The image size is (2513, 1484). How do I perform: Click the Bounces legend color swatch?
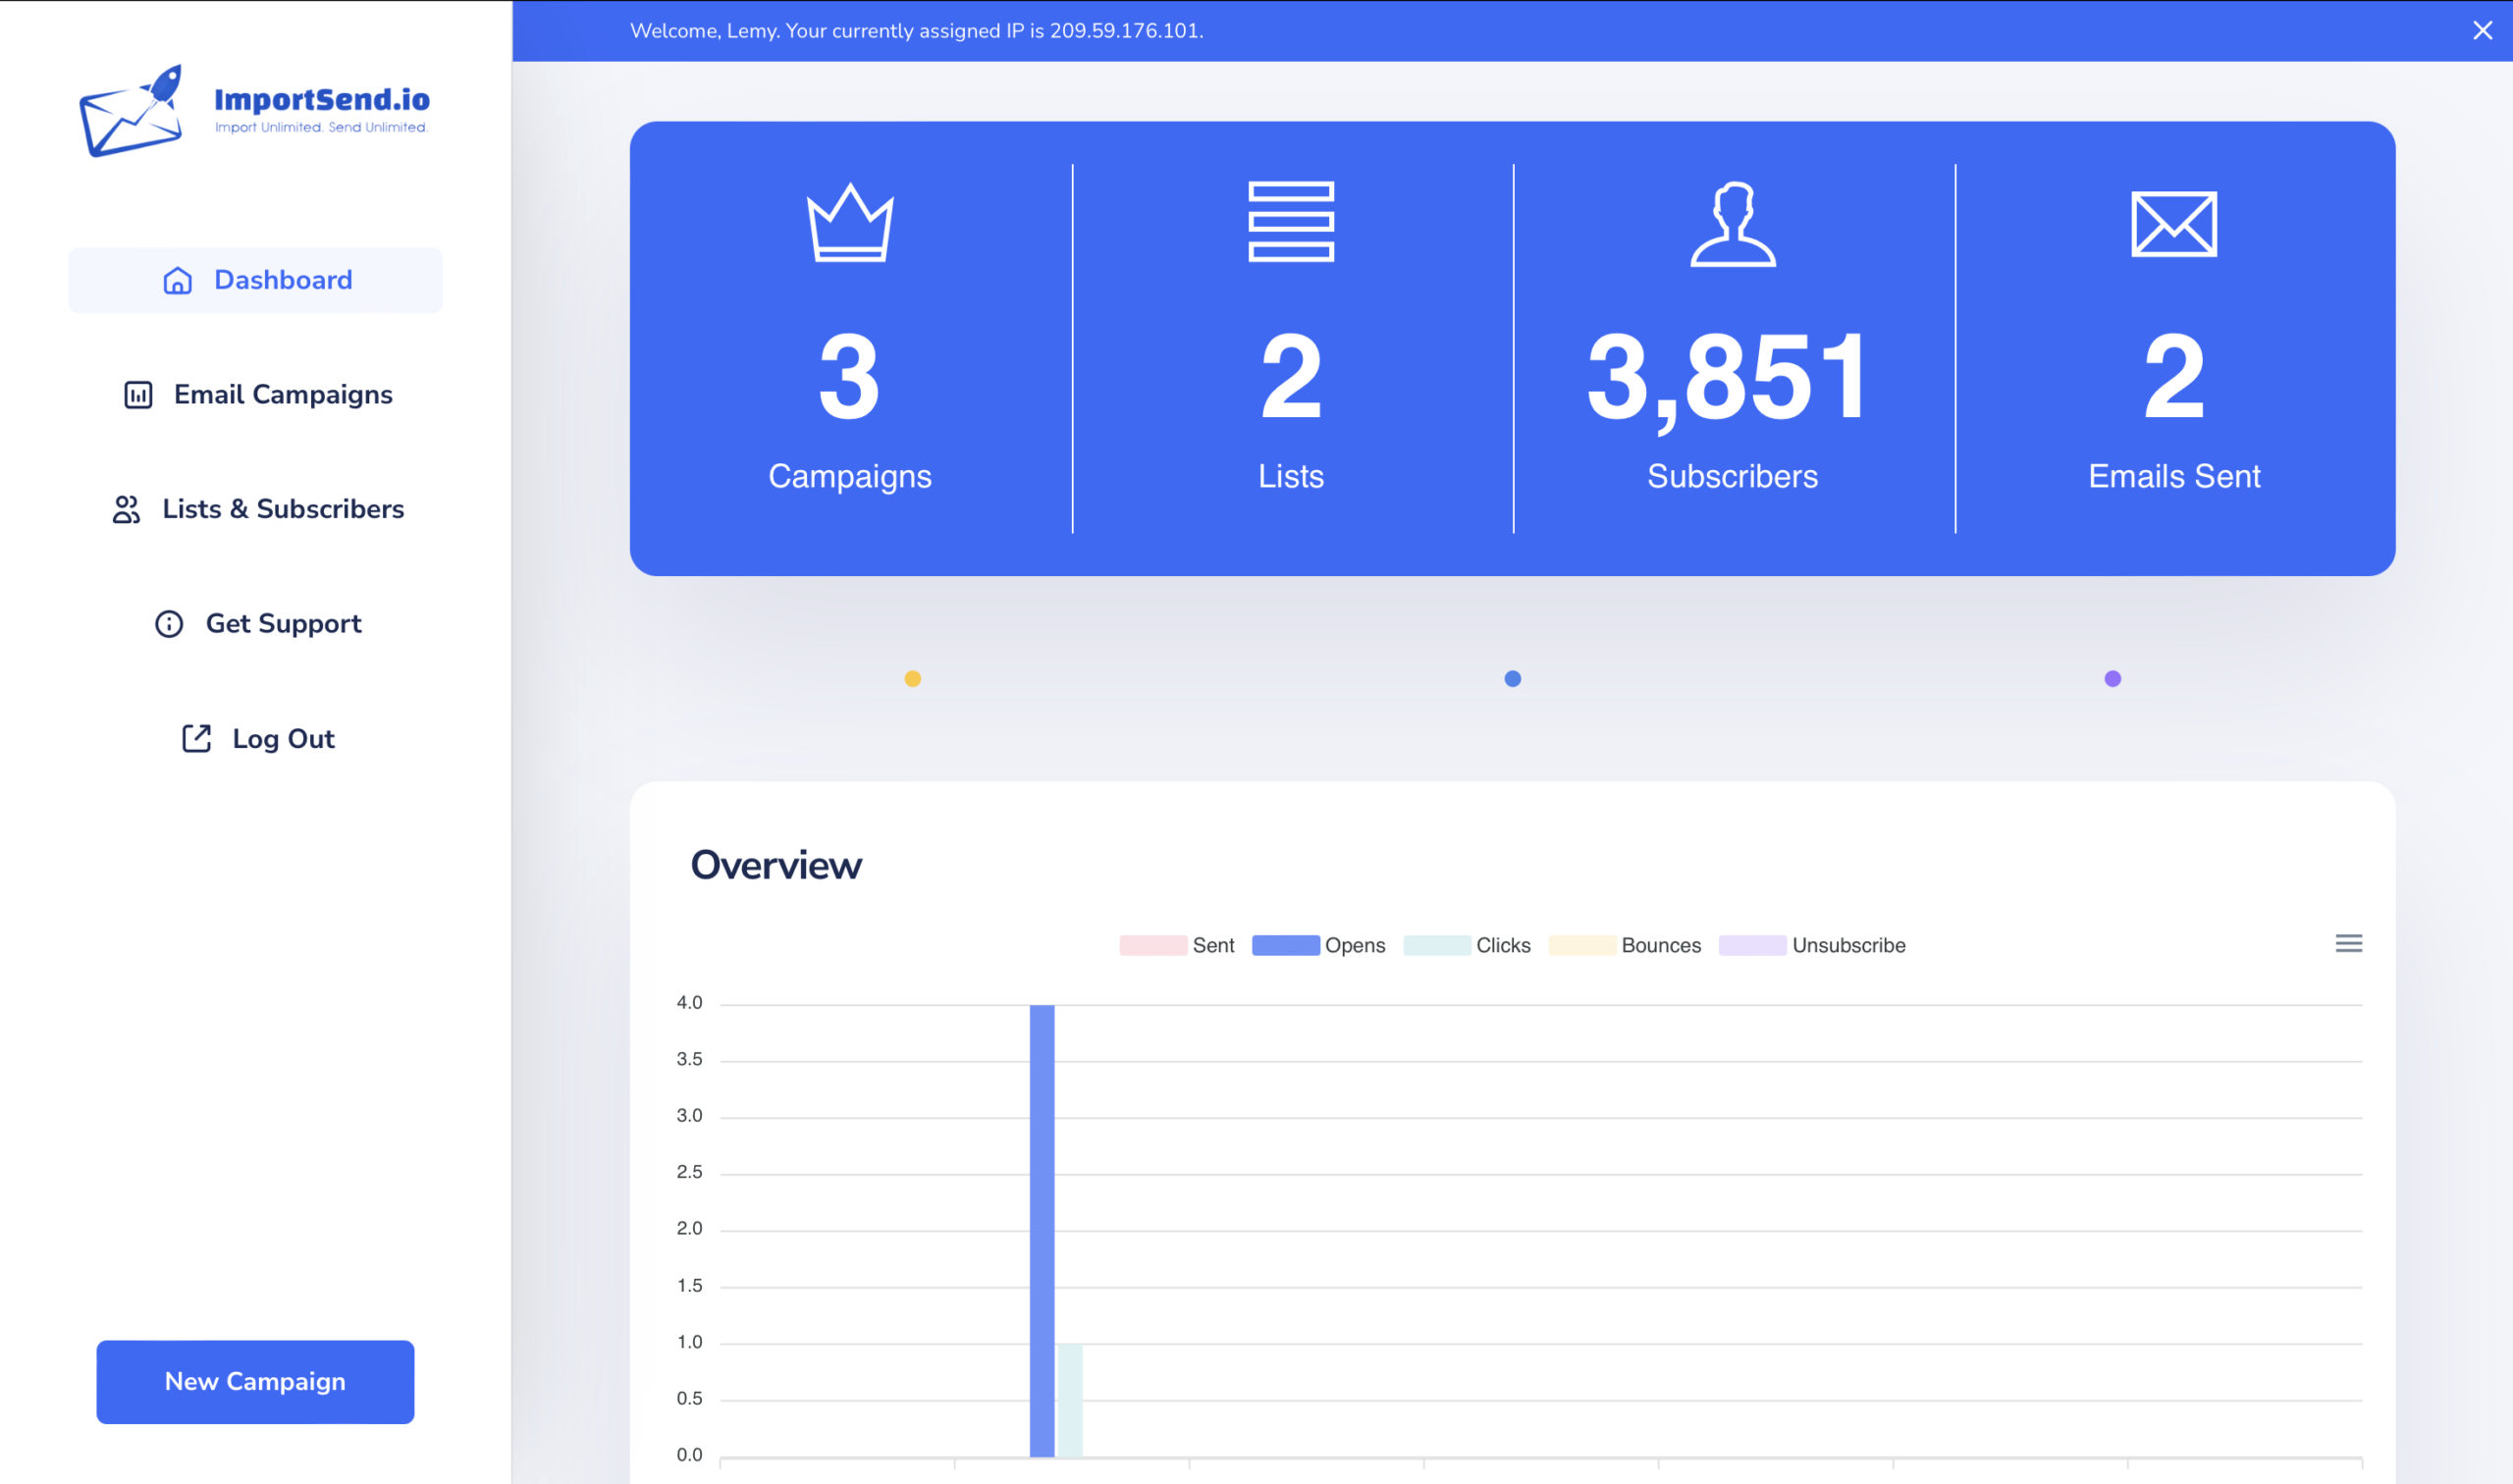tap(1581, 945)
